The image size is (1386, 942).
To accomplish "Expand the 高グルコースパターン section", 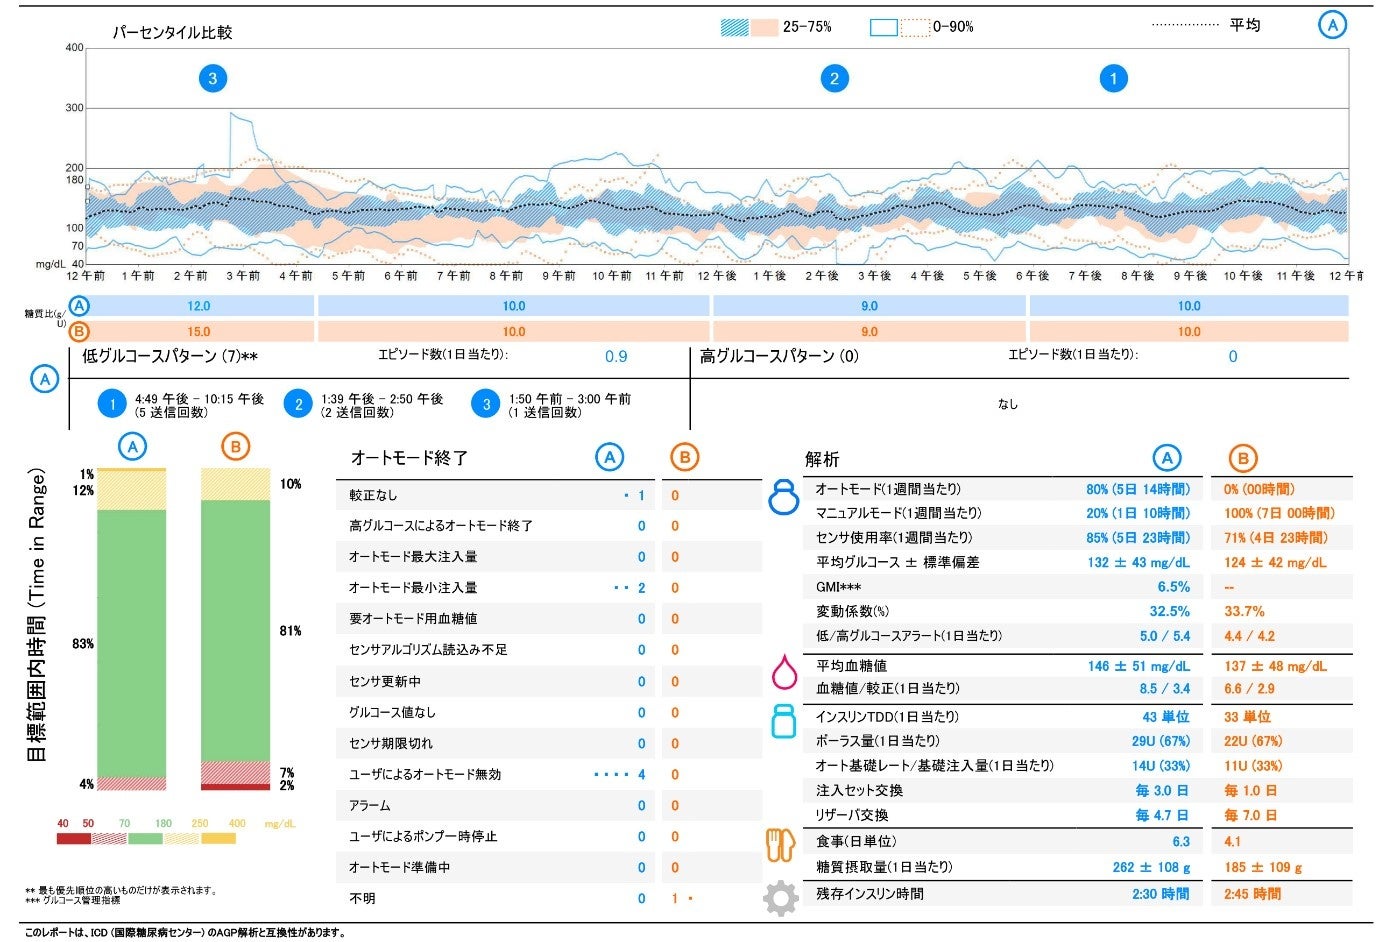I will coord(768,356).
